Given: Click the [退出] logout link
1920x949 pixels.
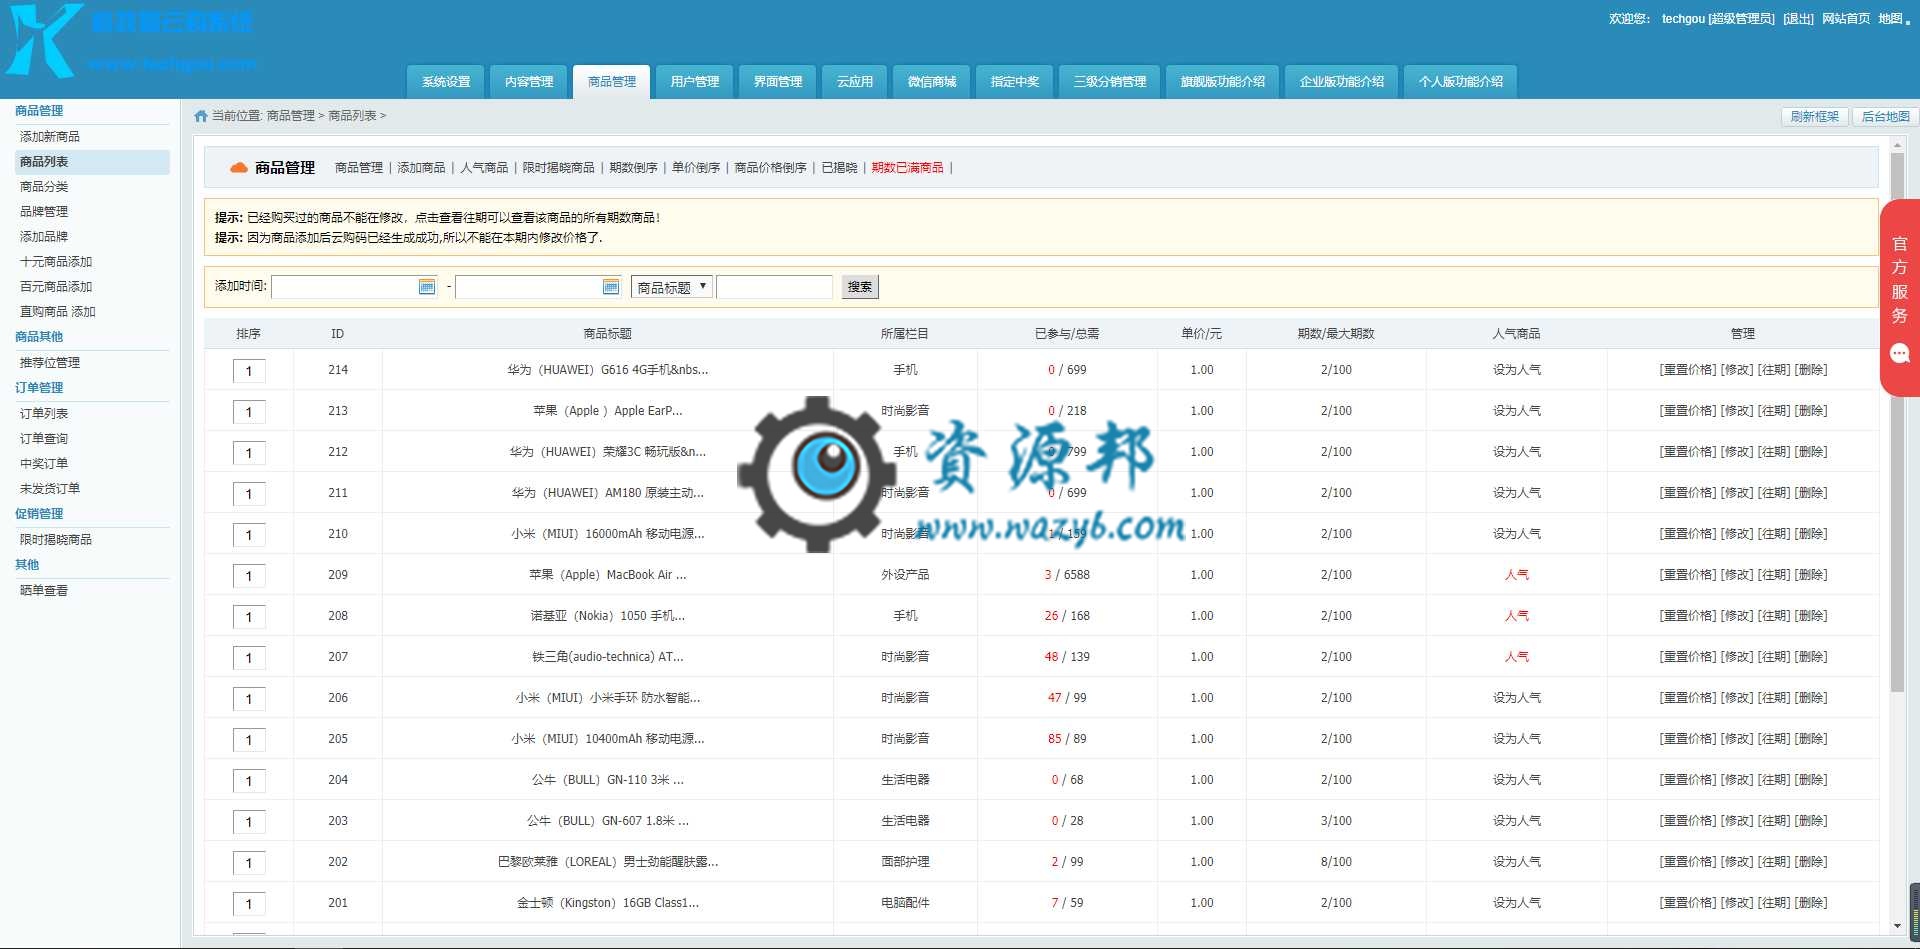Looking at the screenshot, I should [1798, 19].
